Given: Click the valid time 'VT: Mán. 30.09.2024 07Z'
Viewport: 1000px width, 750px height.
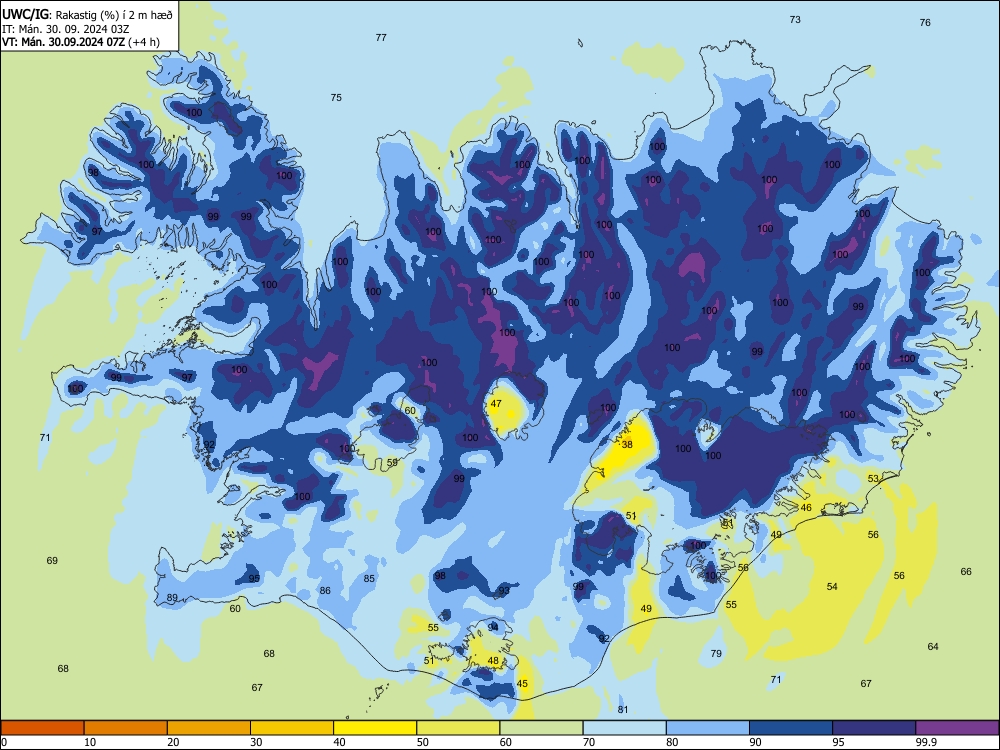Looking at the screenshot, I should (x=64, y=42).
